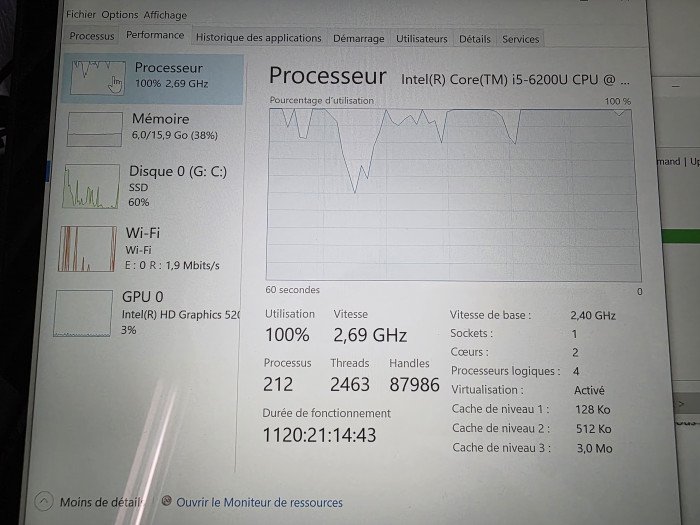Click the Disque 0 (G: C:) label
This screenshot has height=525, width=700.
(178, 171)
